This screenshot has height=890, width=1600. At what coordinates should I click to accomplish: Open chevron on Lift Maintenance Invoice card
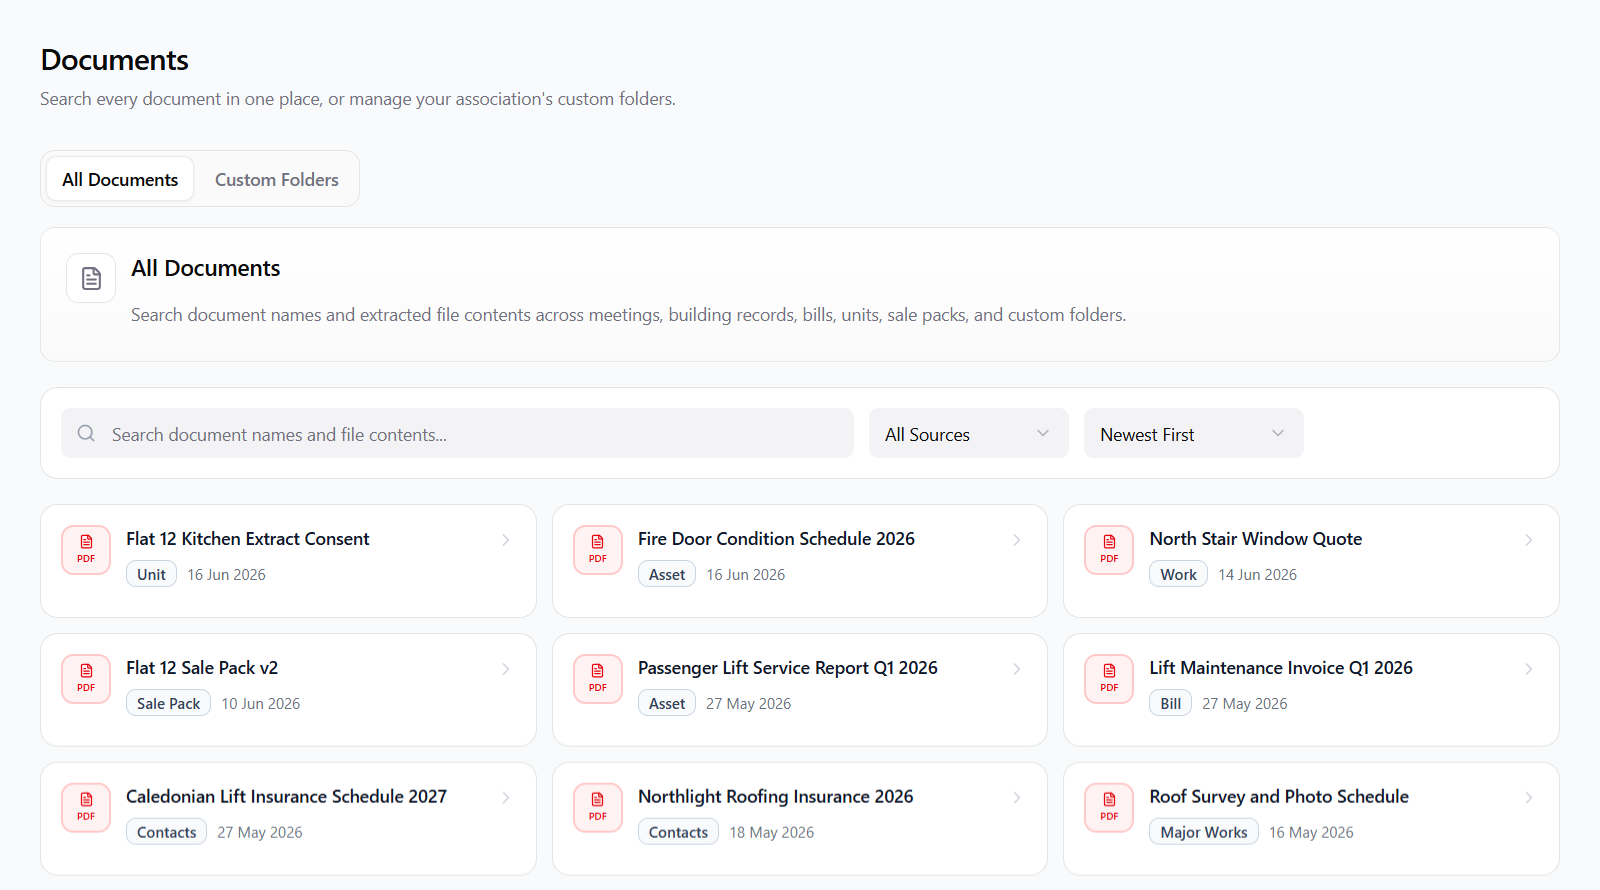1529,669
